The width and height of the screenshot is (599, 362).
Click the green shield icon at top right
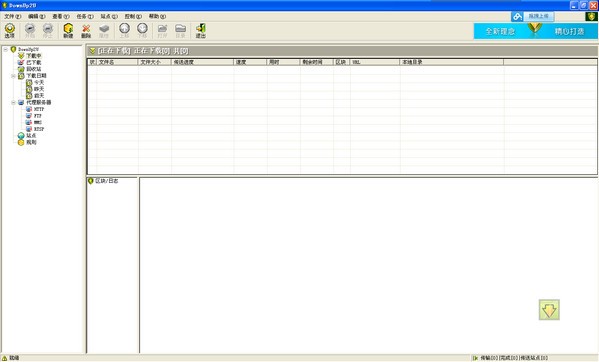click(x=591, y=16)
